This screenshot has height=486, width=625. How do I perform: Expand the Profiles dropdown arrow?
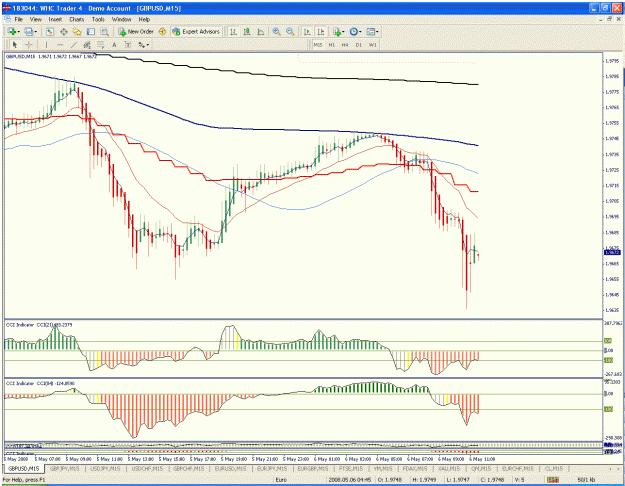36,31
